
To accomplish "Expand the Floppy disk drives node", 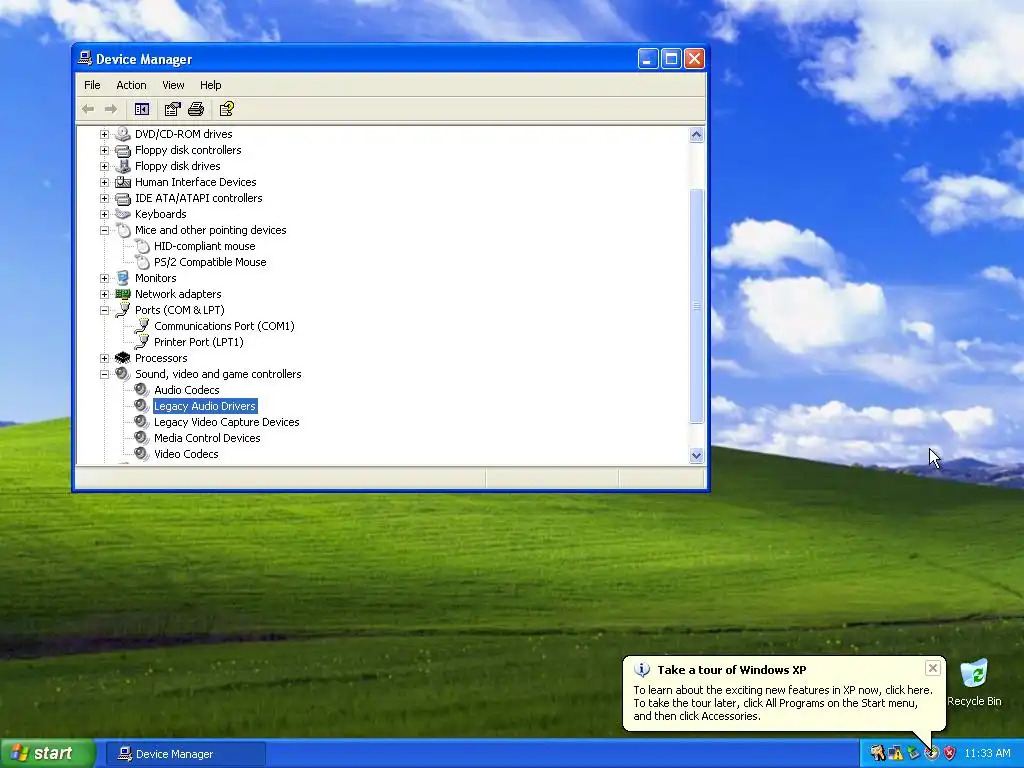I will (104, 166).
